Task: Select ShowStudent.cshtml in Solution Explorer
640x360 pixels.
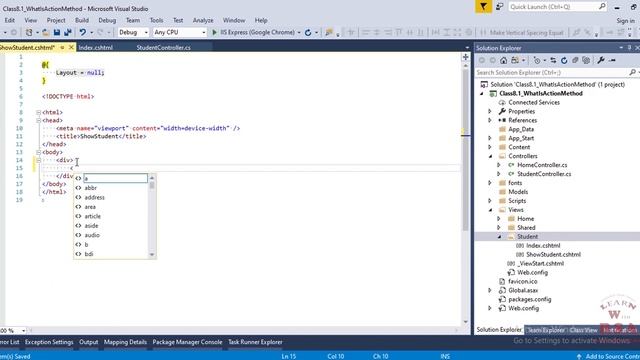Action: click(x=553, y=255)
